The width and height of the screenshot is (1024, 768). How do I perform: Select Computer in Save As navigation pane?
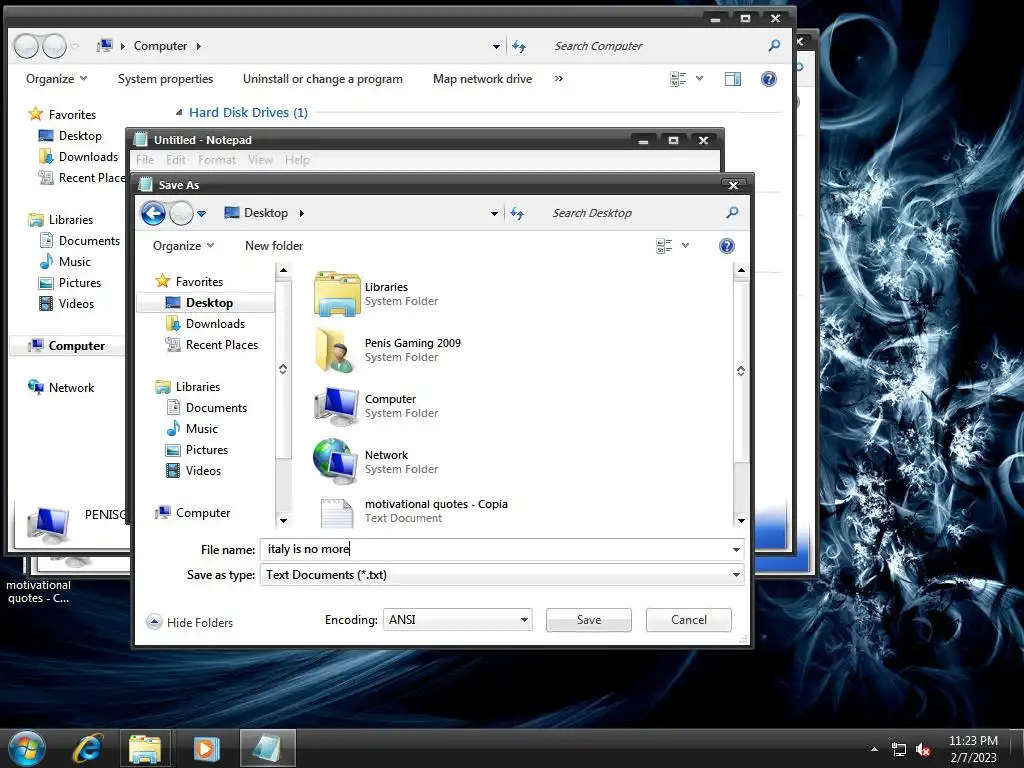(202, 513)
